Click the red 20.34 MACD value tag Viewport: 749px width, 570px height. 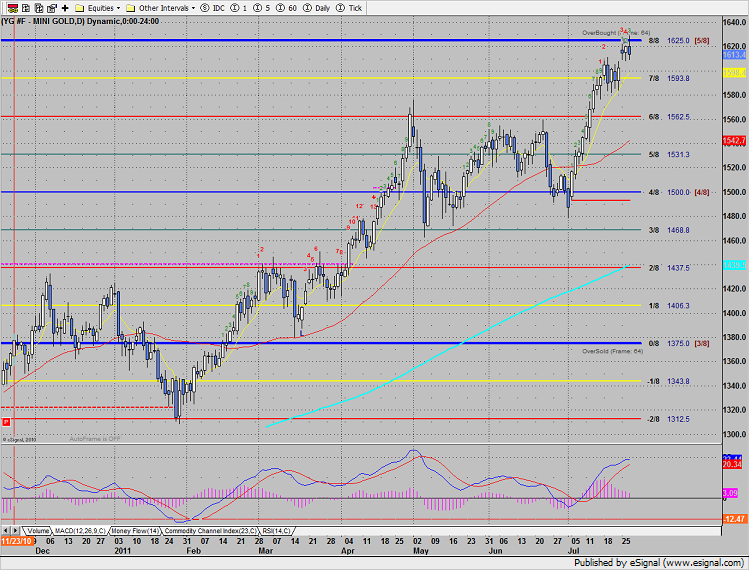click(732, 464)
